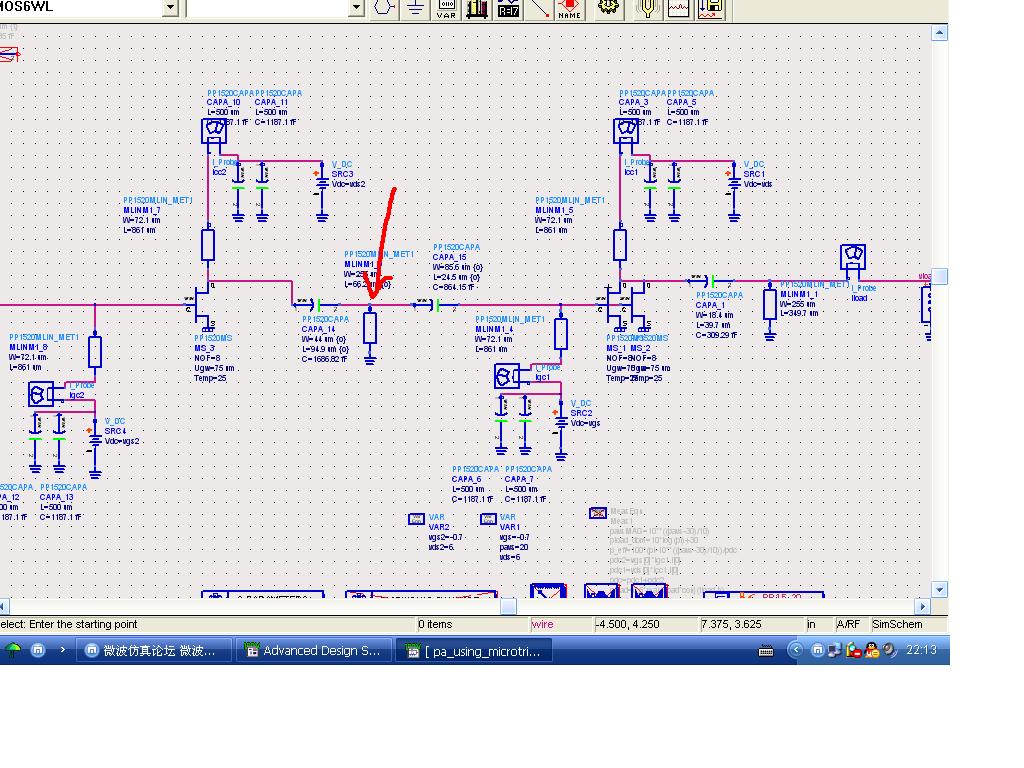The image size is (1024, 768).
Task: Click the '7.375, 3.625' coordinate readout
Action: coord(752,624)
